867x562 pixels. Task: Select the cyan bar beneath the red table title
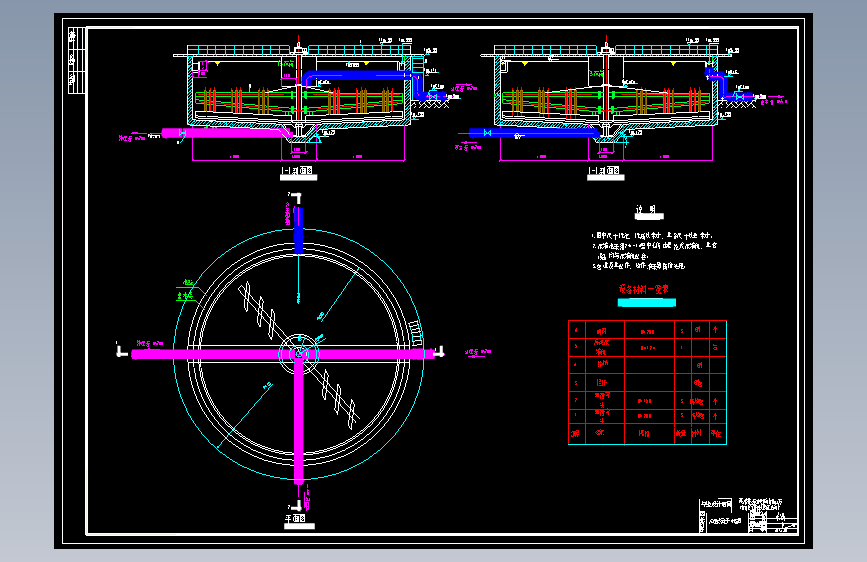click(646, 302)
